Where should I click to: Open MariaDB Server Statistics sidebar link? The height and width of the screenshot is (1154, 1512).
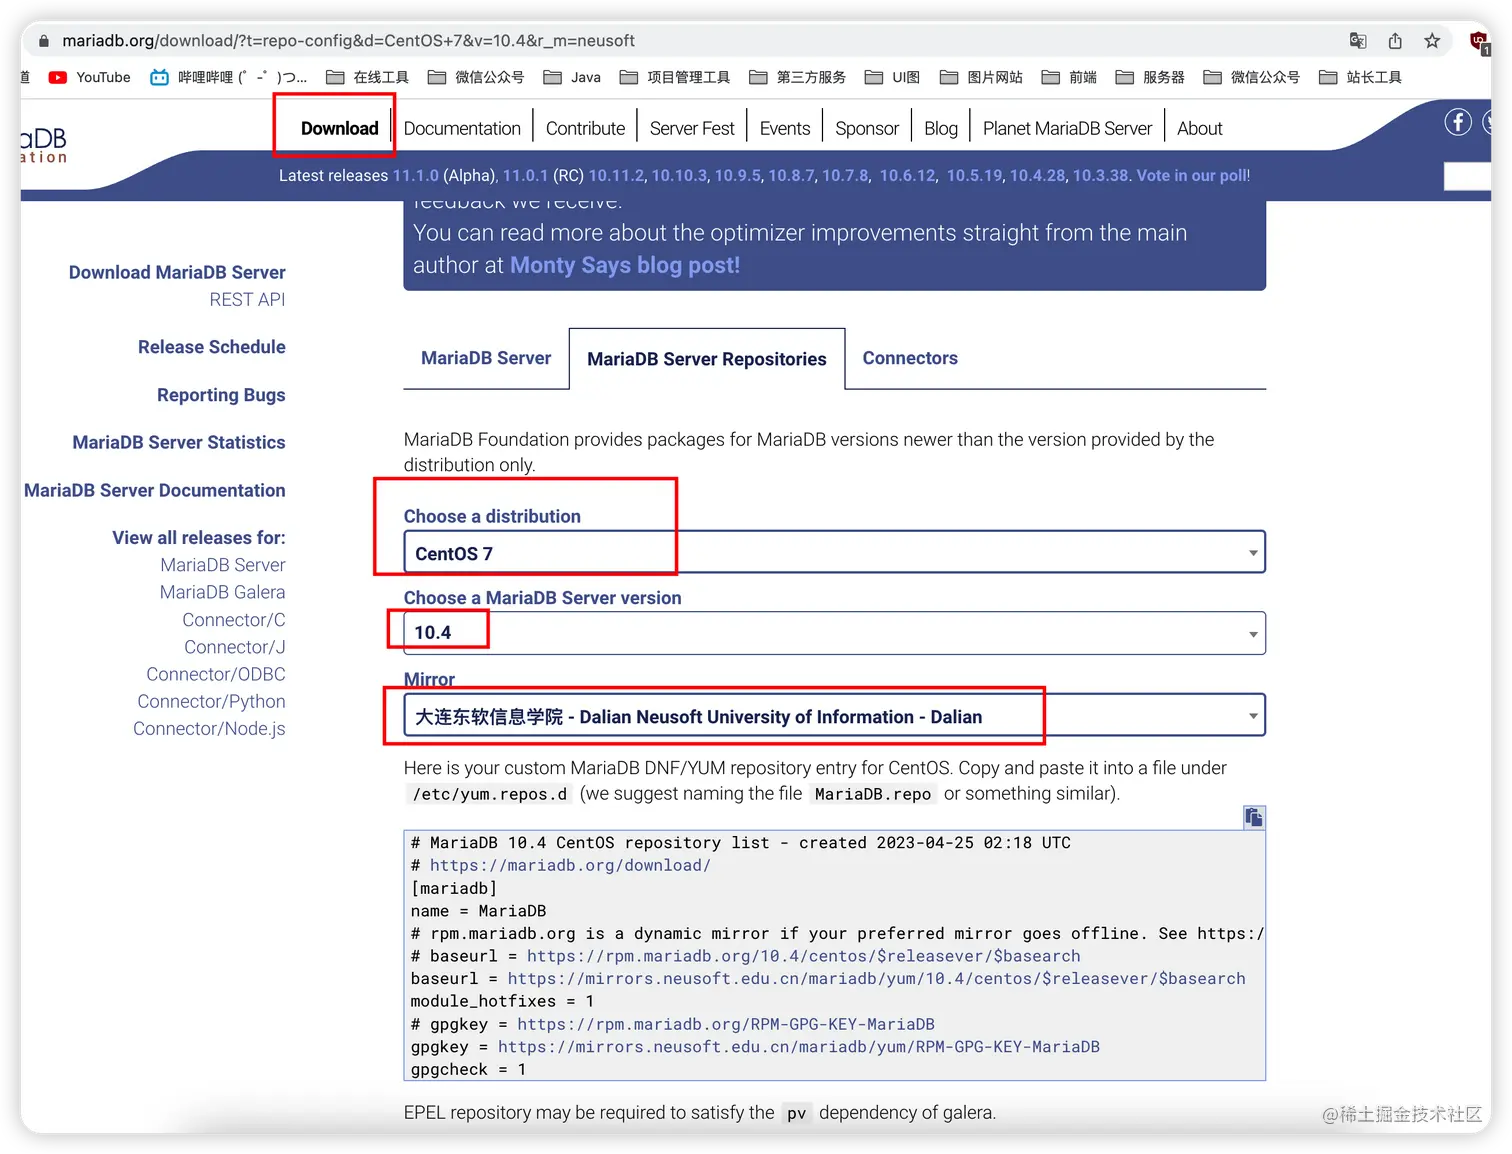[179, 442]
